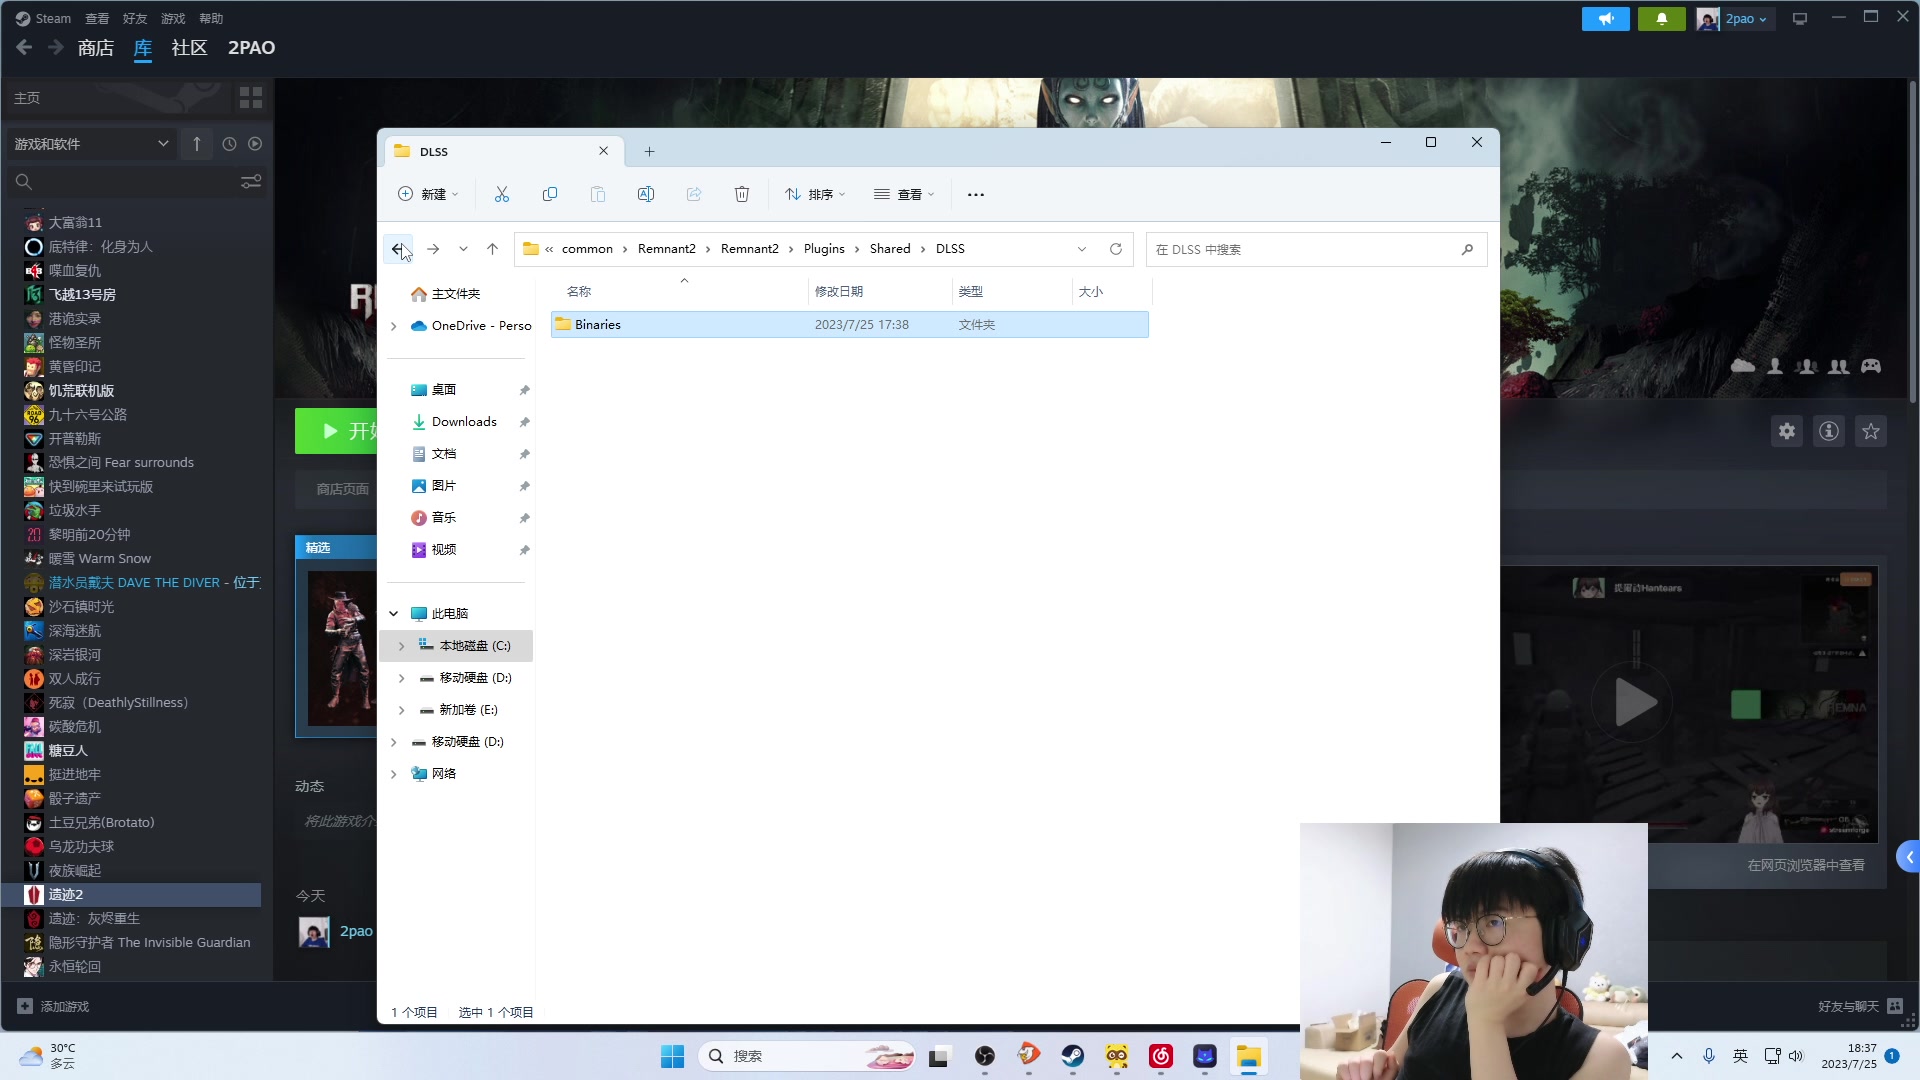This screenshot has height=1080, width=1920.
Task: Favorite the game with star icon
Action: pyautogui.click(x=1871, y=431)
